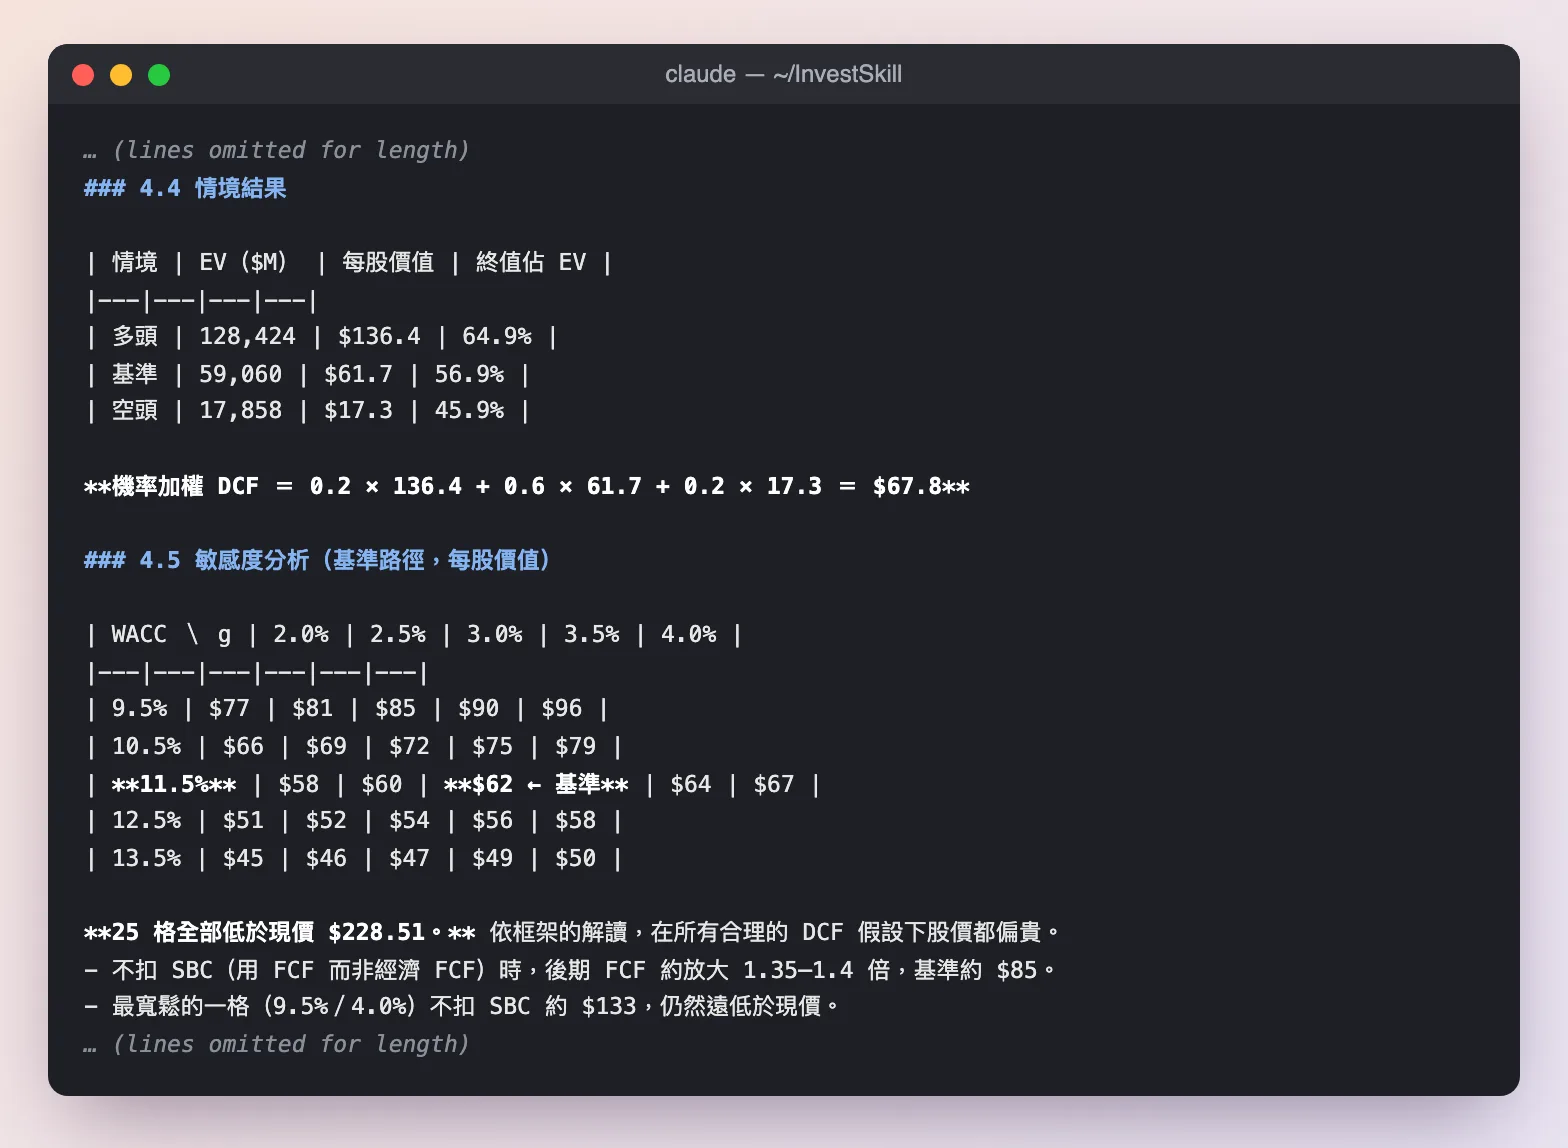
Task: Click the '每股價值' column header
Action: [x=388, y=262]
